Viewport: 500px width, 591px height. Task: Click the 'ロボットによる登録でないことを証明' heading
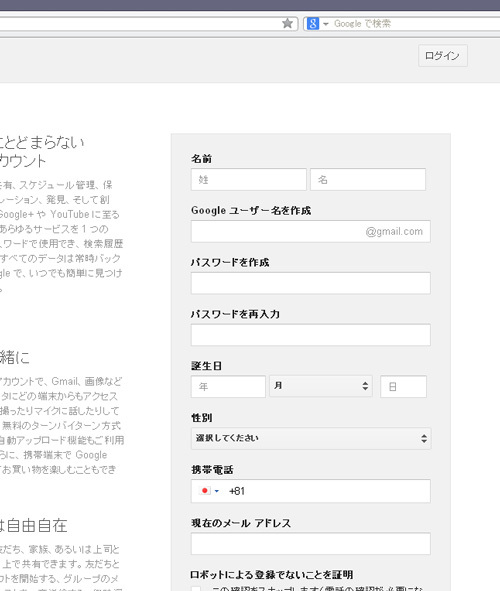(x=272, y=575)
